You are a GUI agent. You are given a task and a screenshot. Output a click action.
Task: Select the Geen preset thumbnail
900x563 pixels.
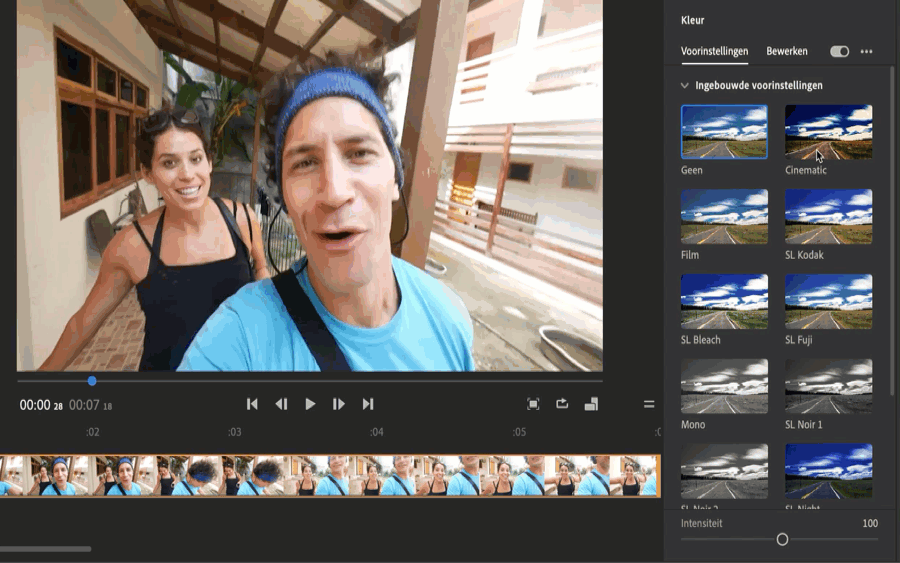pos(724,132)
